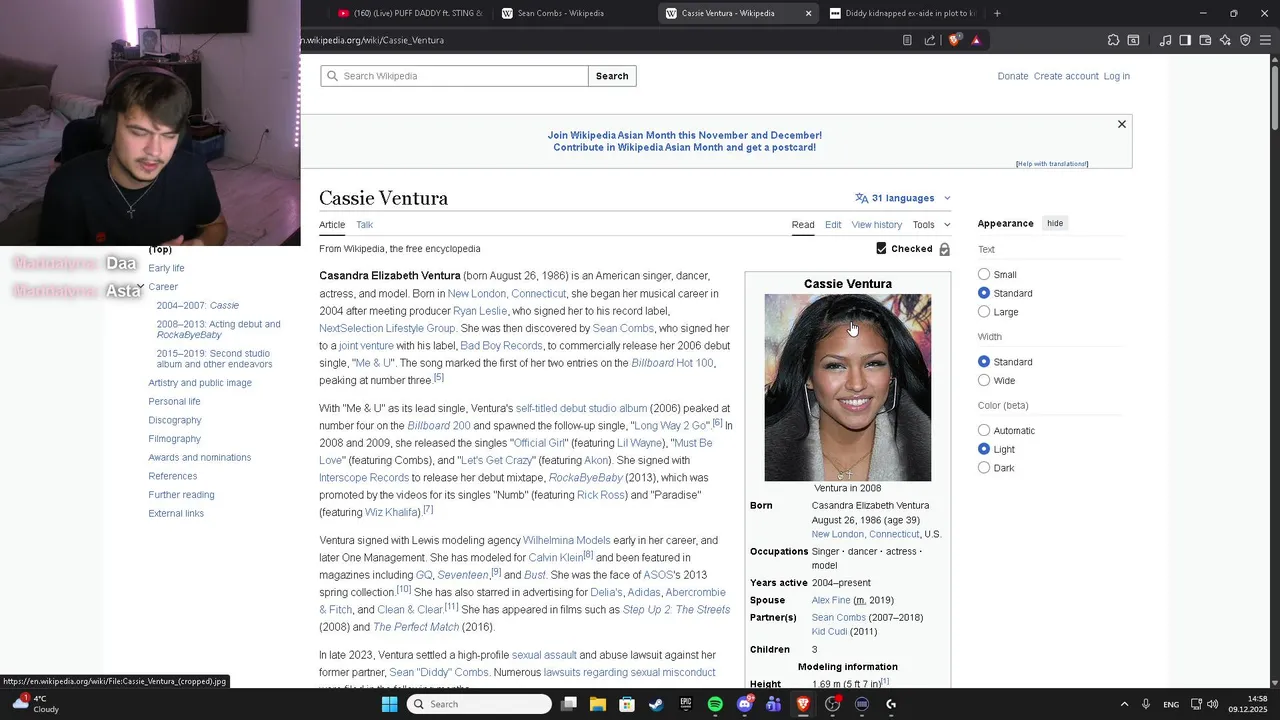Select Wide width option

984,380
